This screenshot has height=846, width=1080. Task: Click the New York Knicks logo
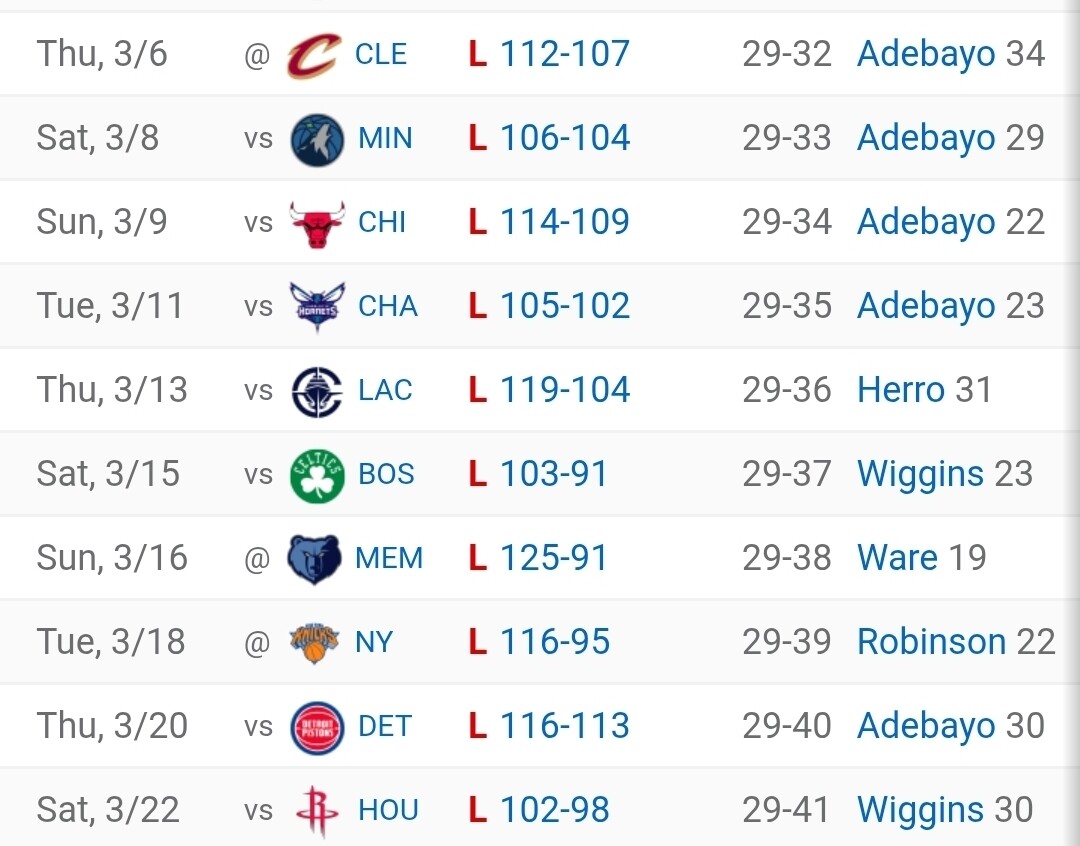point(314,642)
